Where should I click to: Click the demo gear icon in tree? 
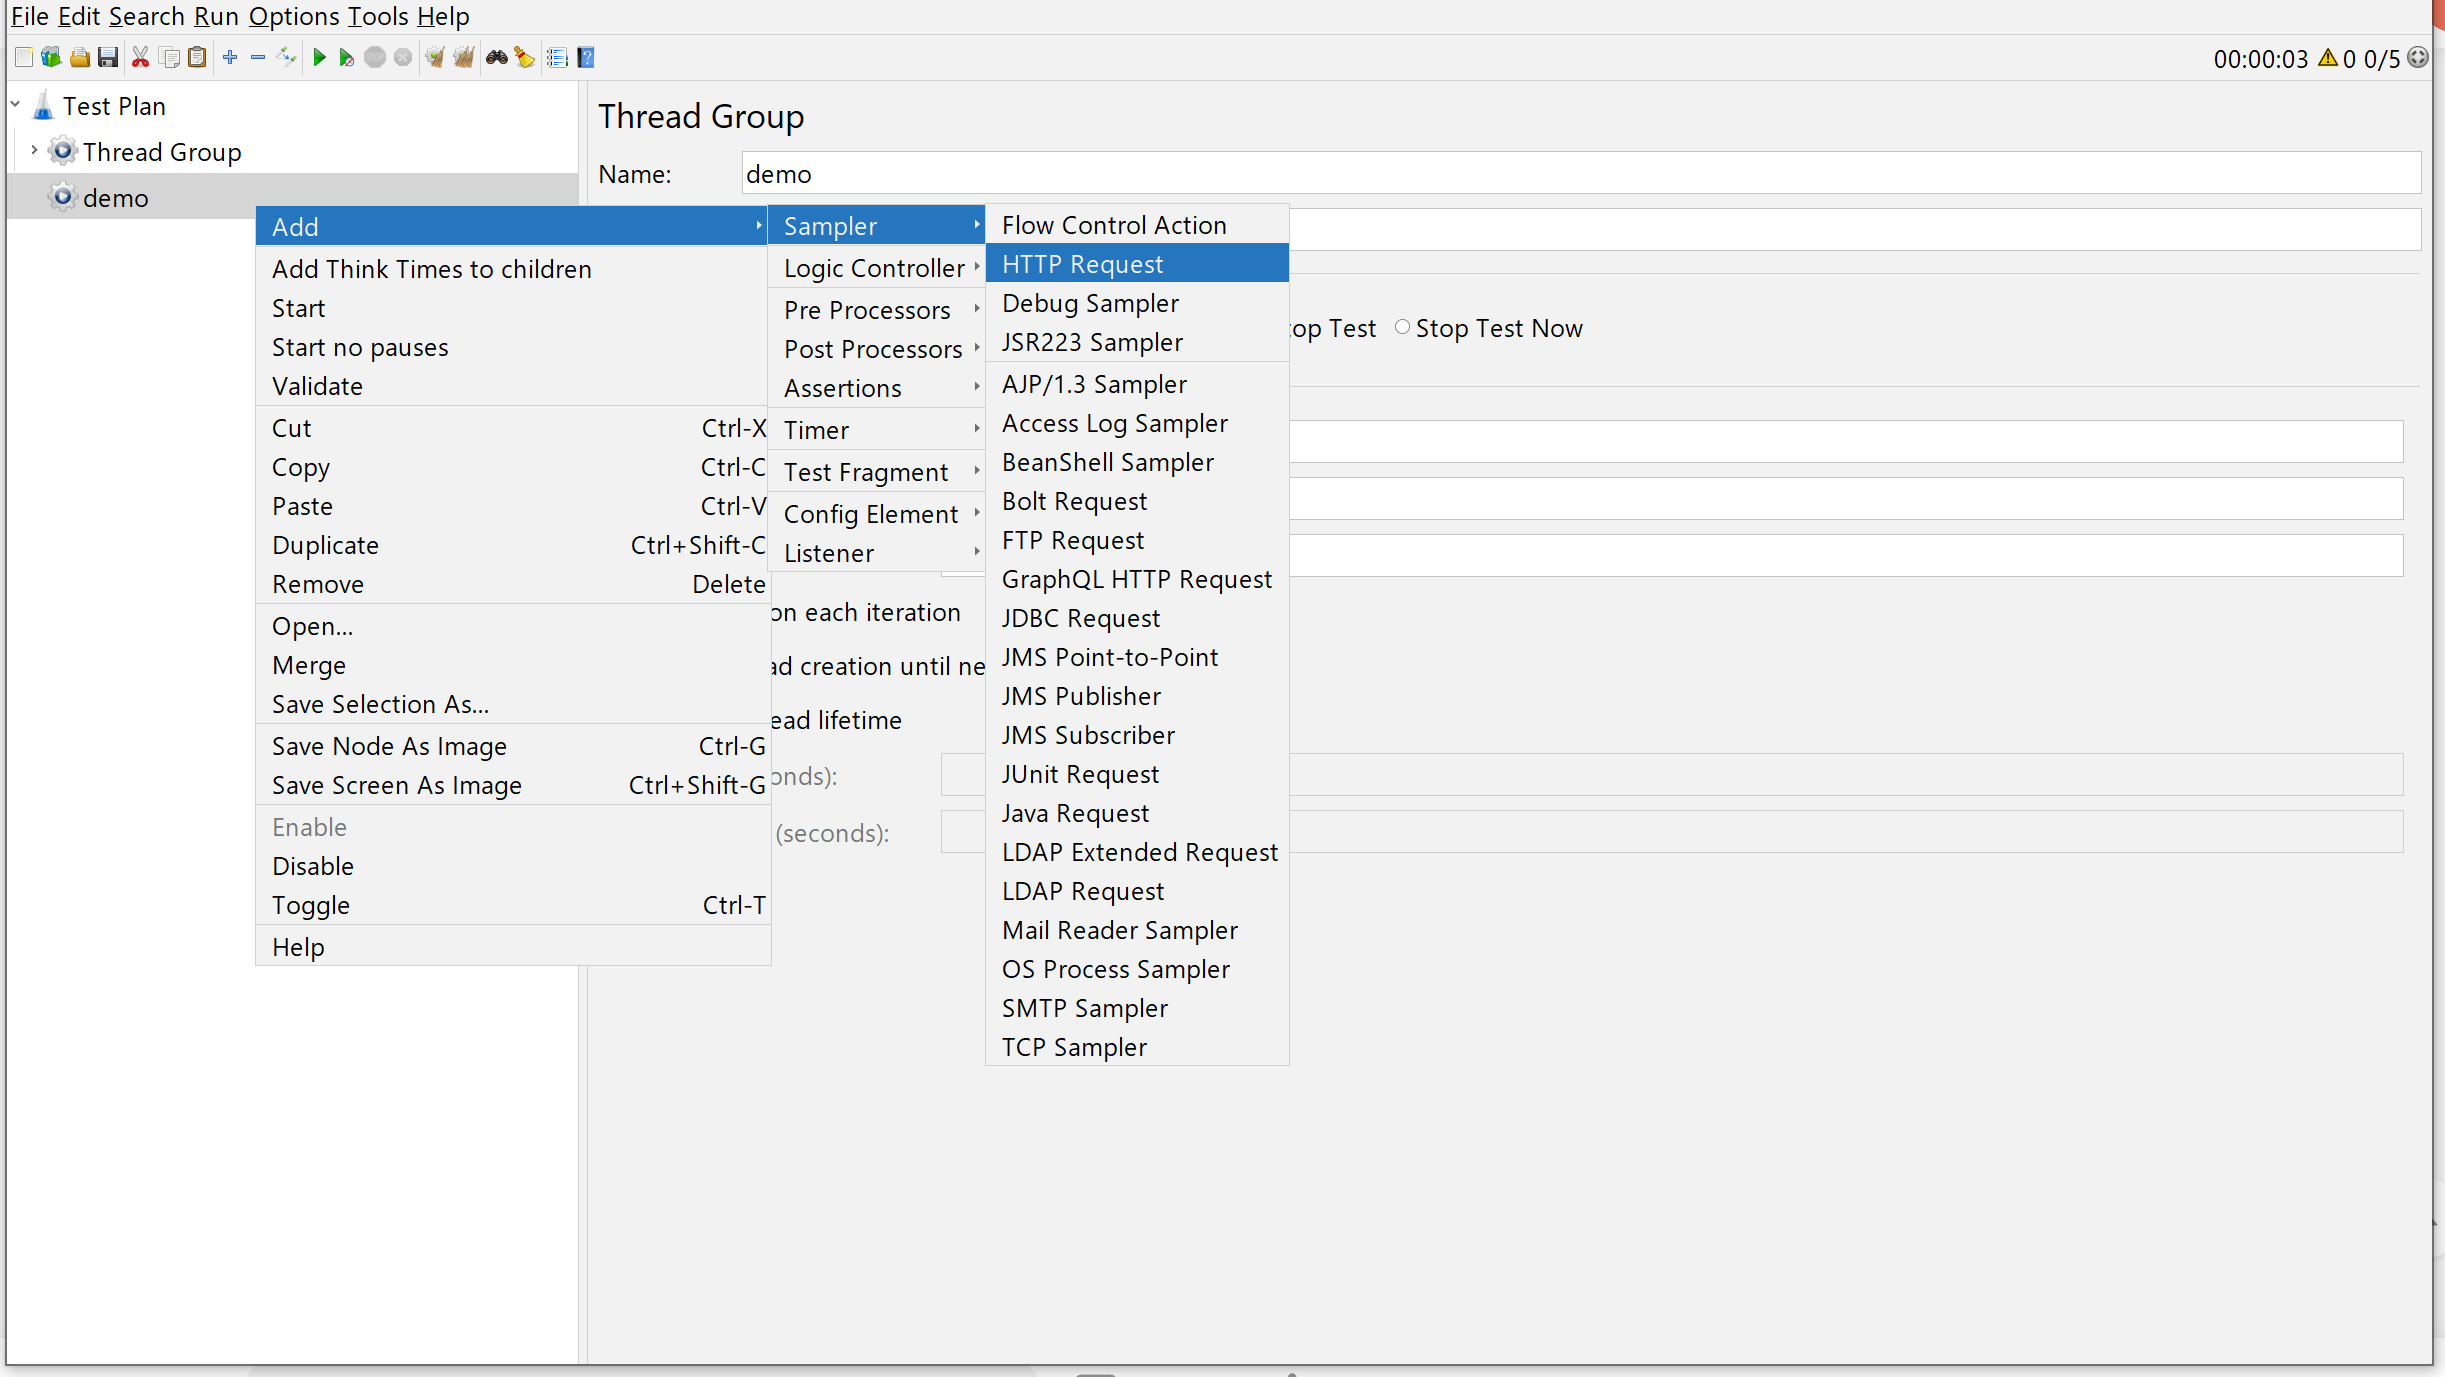pyautogui.click(x=63, y=197)
